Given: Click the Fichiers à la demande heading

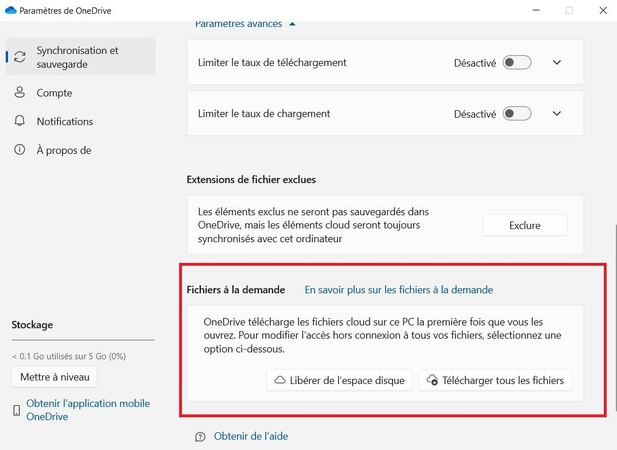Looking at the screenshot, I should (x=236, y=290).
